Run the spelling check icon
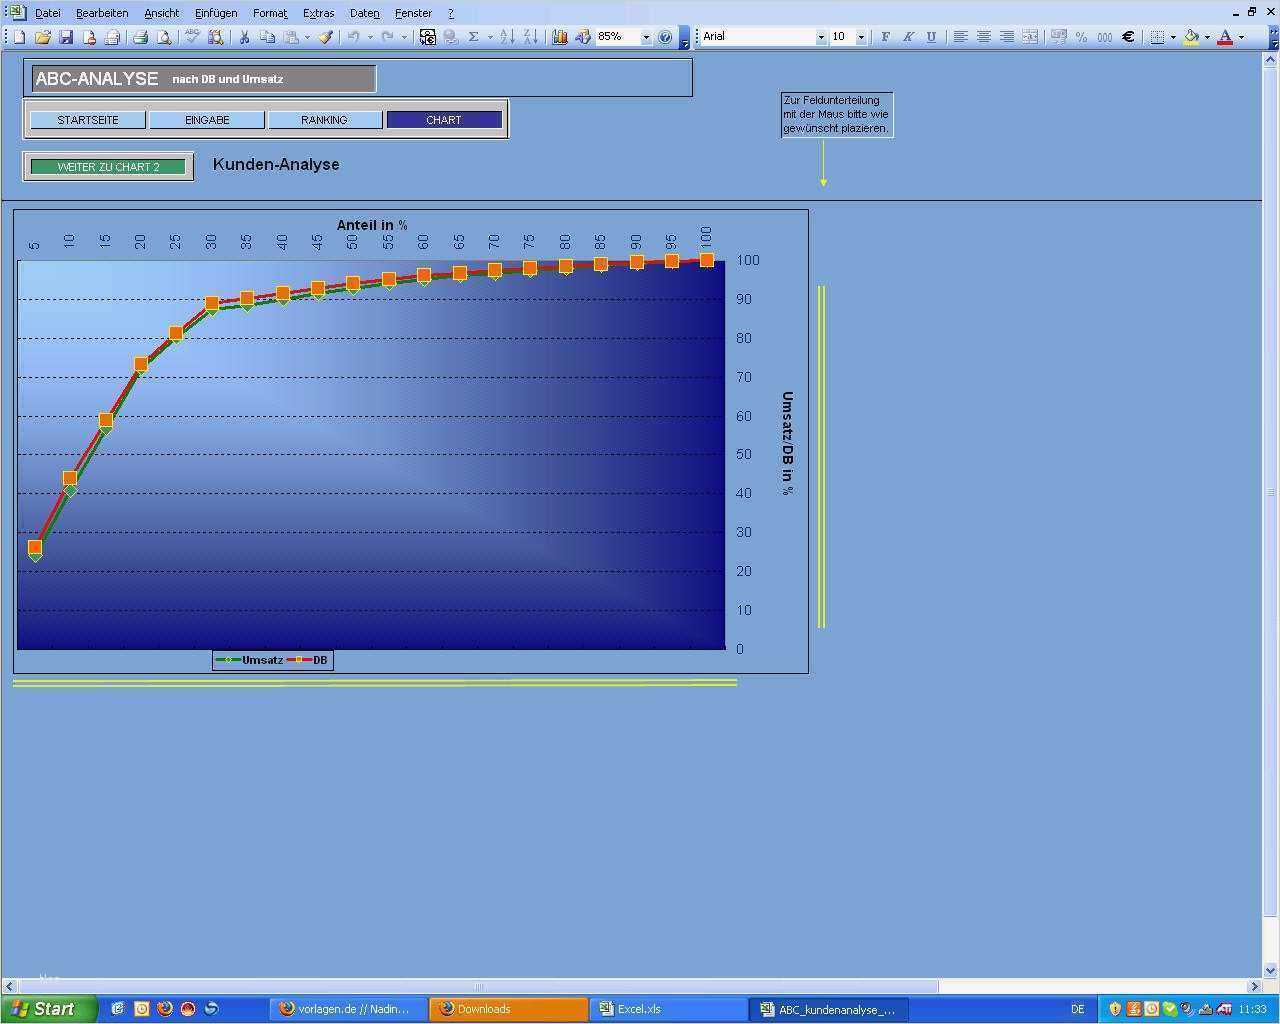Viewport: 1280px width, 1024px height. tap(192, 37)
